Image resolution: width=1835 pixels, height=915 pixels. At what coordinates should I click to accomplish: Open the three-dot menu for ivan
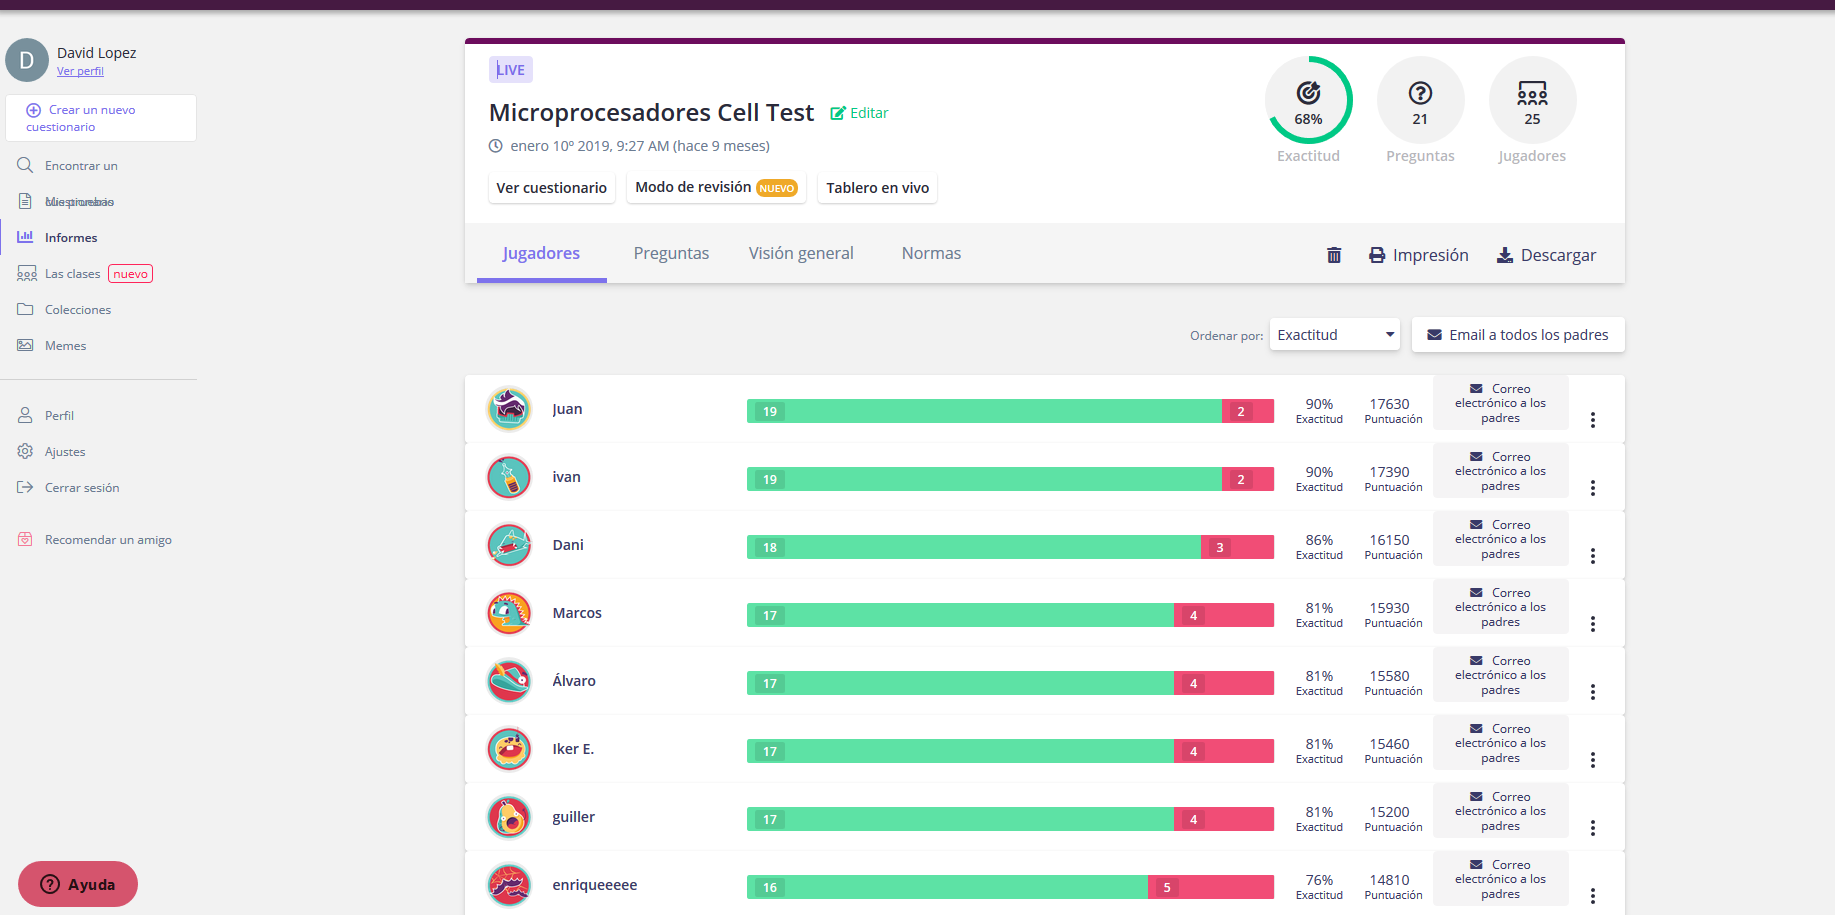(x=1592, y=488)
